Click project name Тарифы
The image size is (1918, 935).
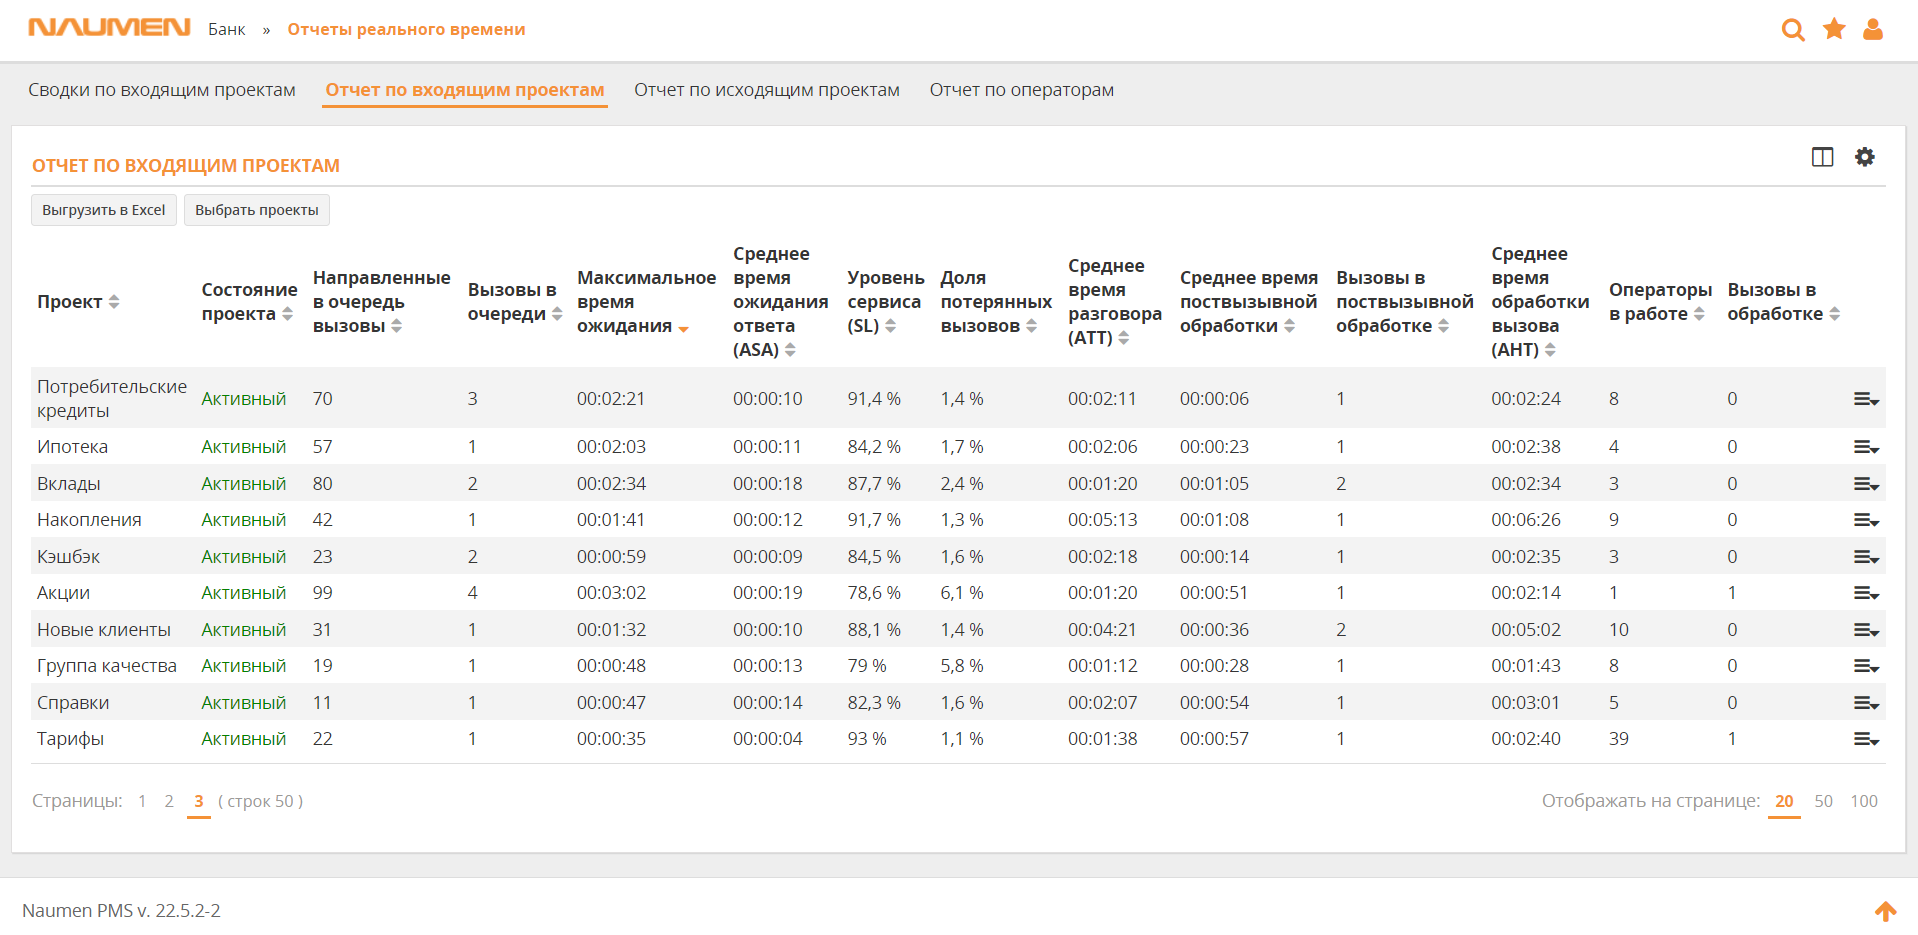click(x=70, y=739)
